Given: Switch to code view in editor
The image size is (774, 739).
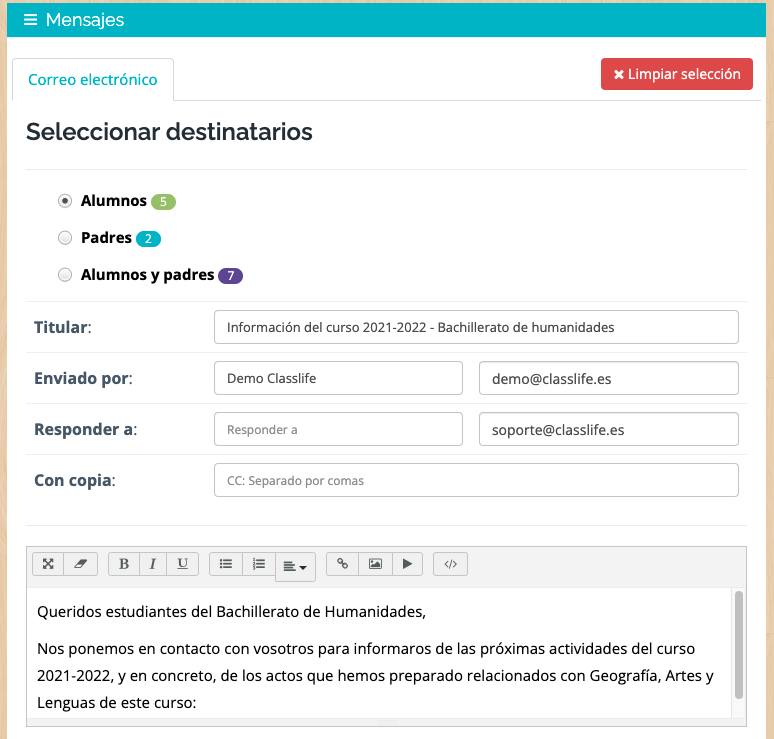Looking at the screenshot, I should coord(450,564).
